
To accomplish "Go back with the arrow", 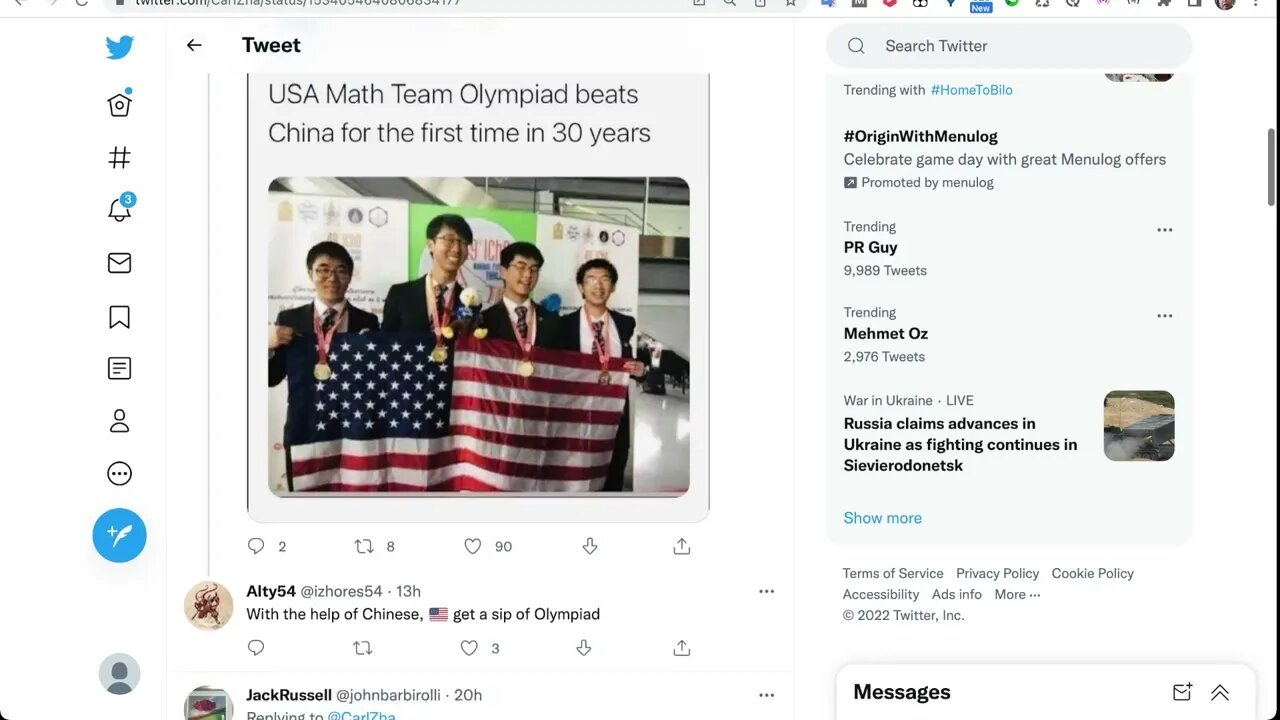I will (194, 45).
